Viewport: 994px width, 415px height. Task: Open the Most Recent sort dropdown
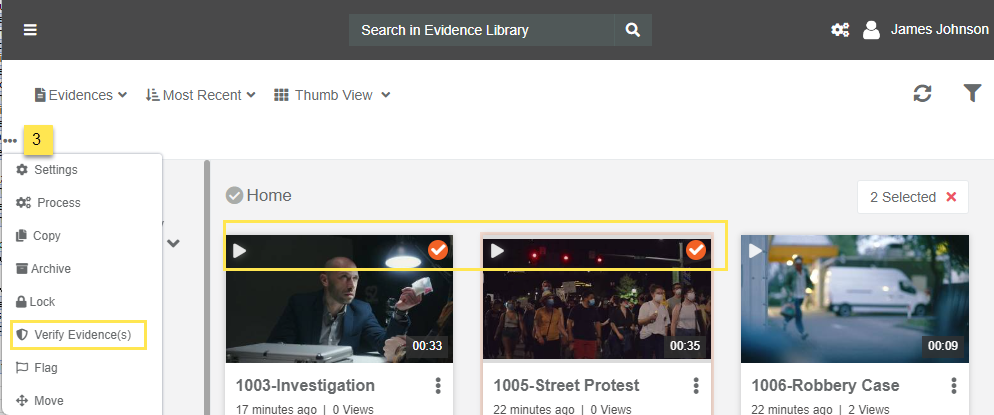tap(201, 95)
